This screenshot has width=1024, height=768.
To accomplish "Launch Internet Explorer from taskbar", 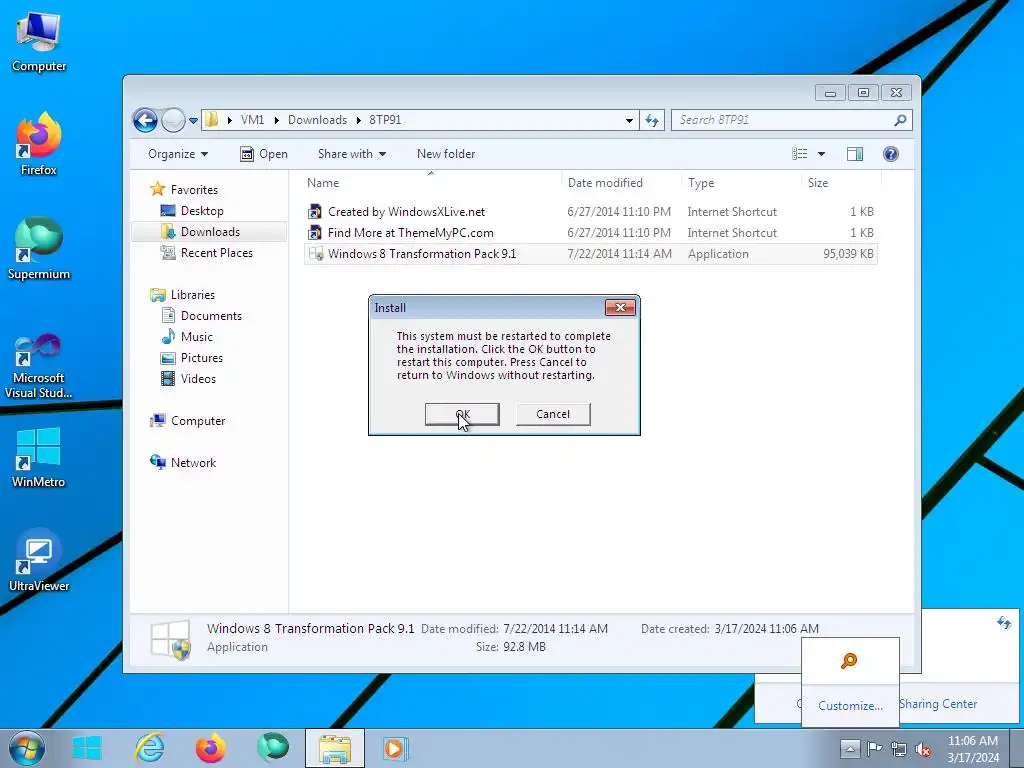I will [x=149, y=748].
